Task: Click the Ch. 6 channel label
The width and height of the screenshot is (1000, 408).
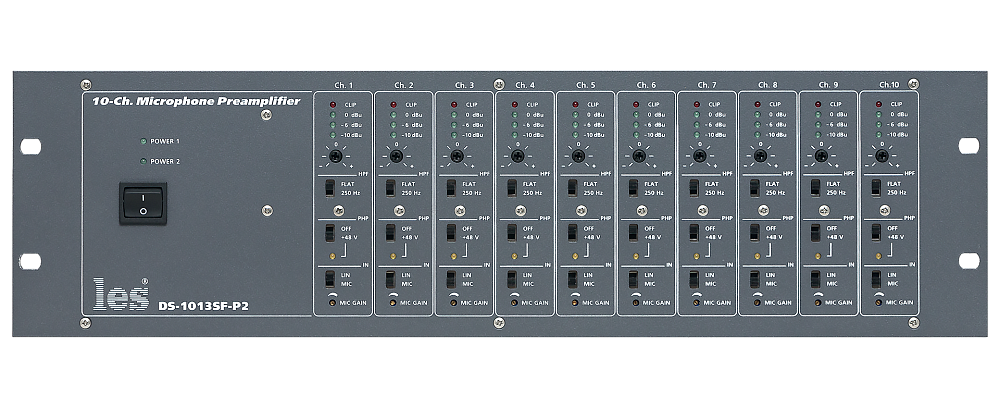Action: [x=646, y=85]
